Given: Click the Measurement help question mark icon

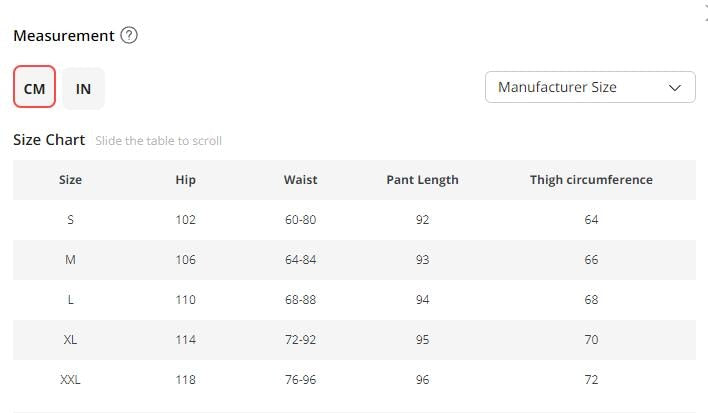Looking at the screenshot, I should pos(129,35).
